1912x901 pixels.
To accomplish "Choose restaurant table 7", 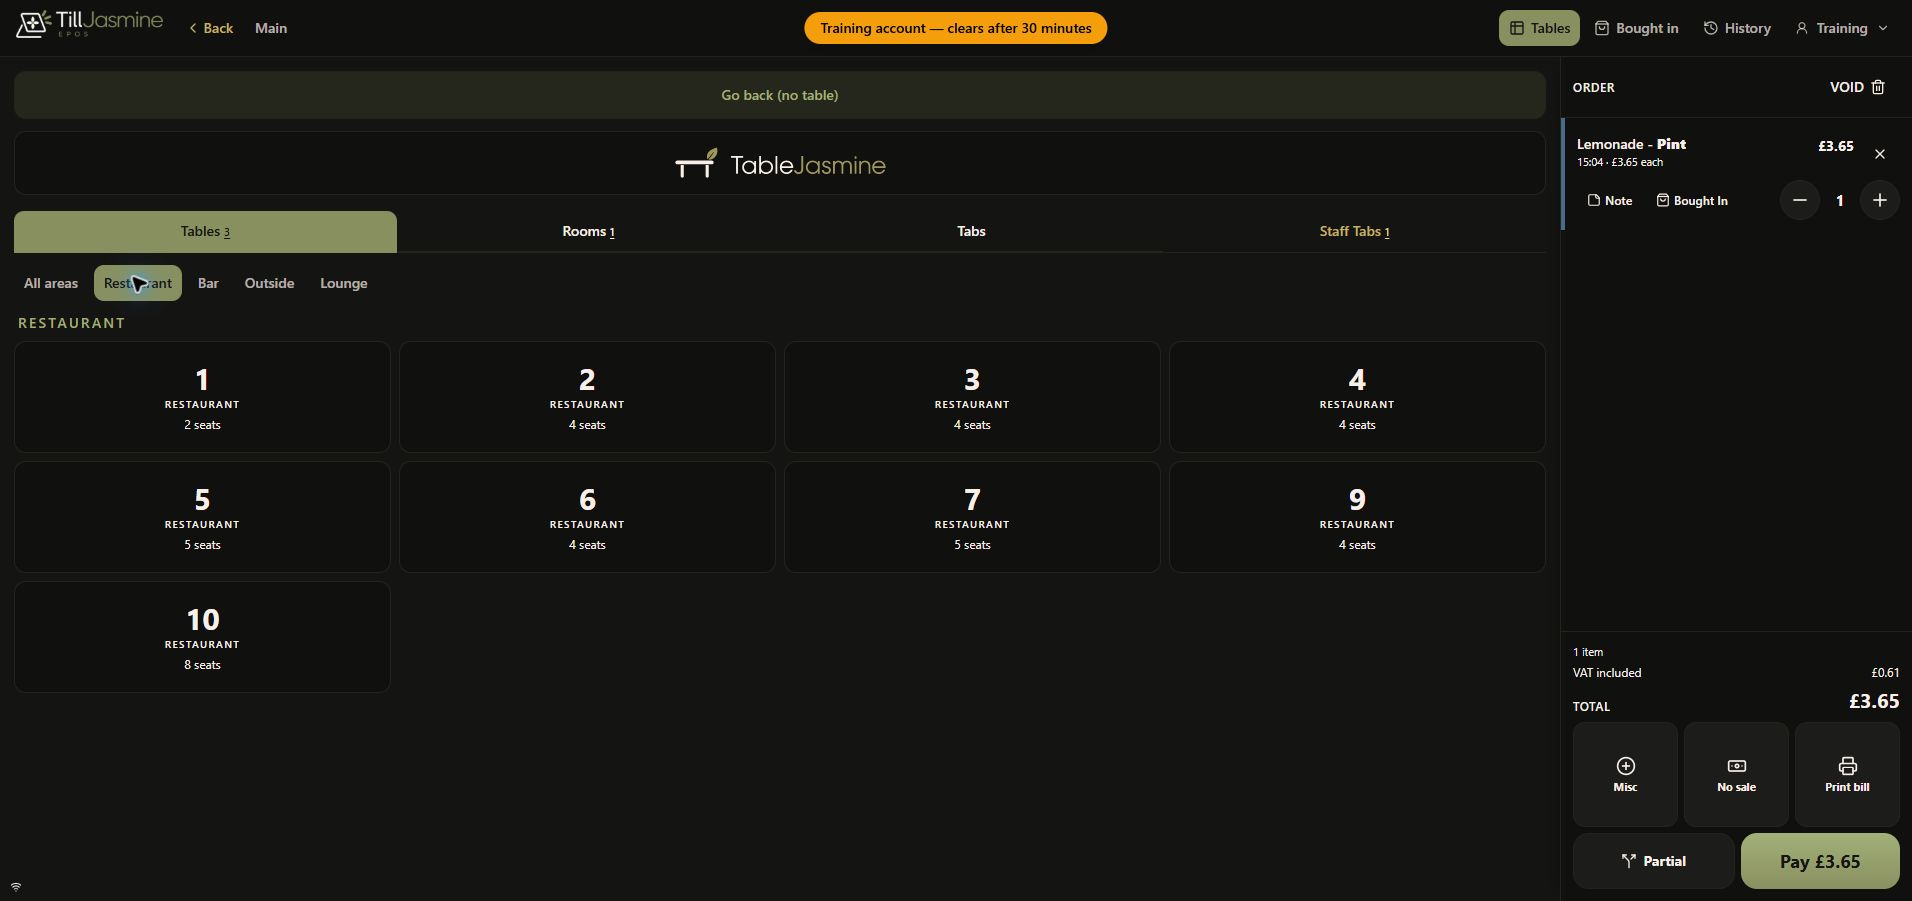I will (972, 517).
